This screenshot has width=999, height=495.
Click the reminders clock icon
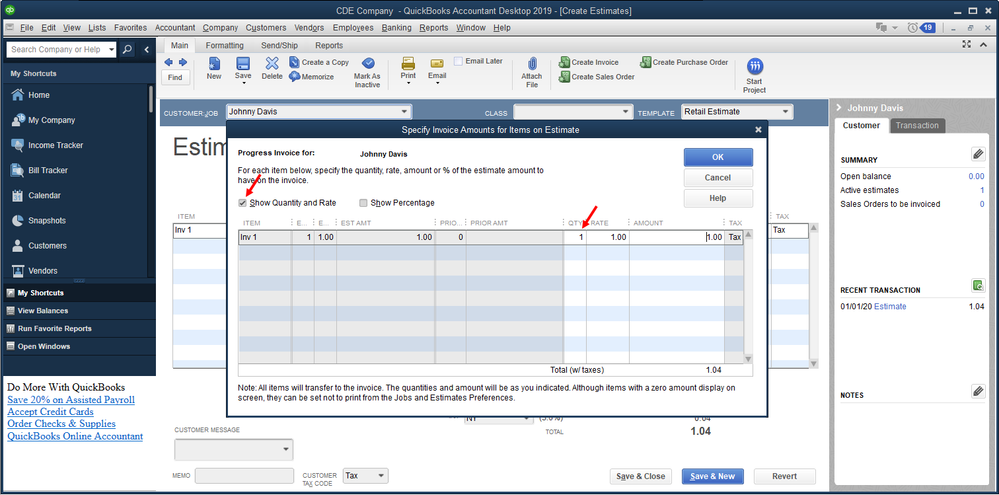(914, 27)
